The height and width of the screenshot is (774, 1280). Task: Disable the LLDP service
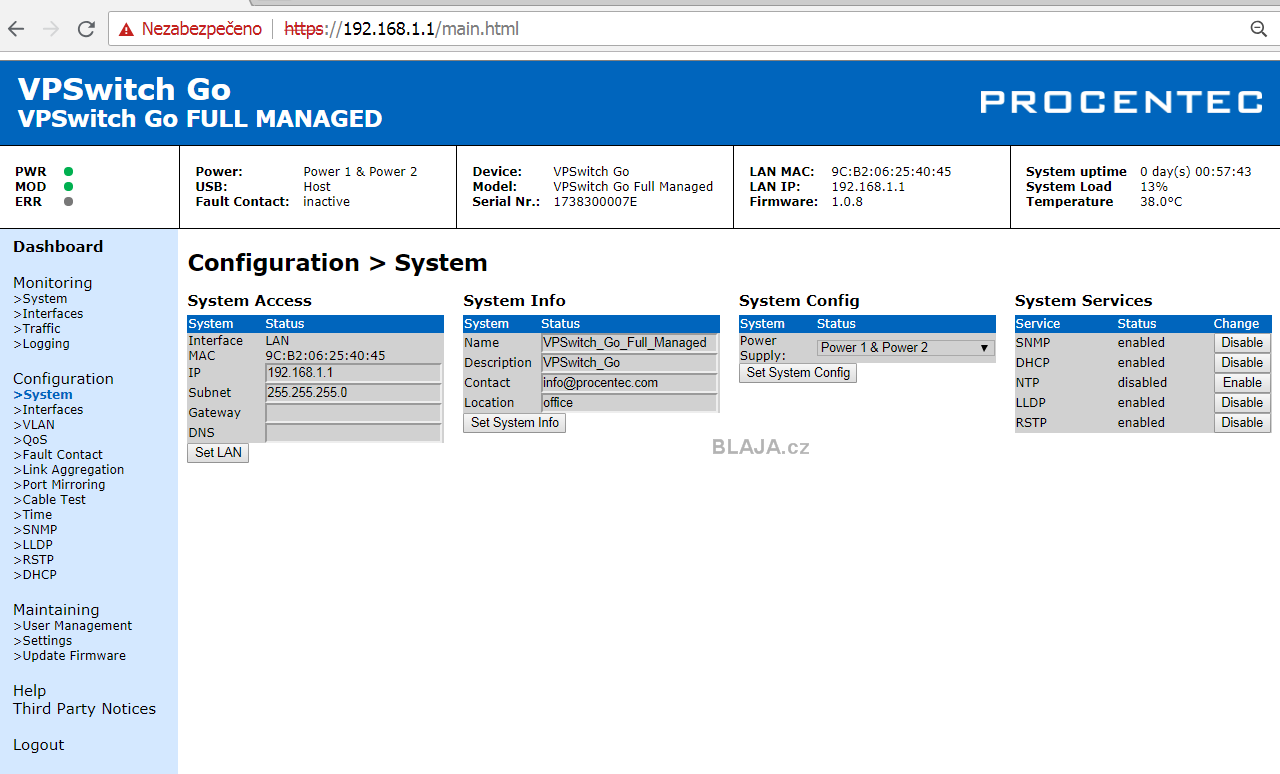1242,403
